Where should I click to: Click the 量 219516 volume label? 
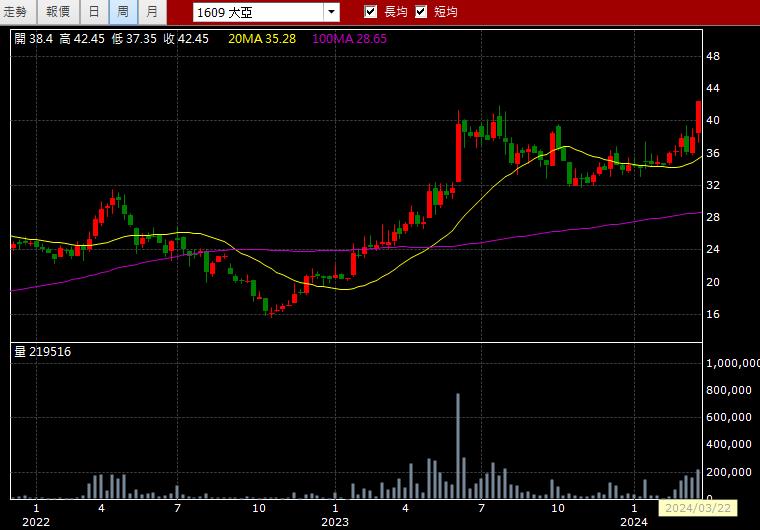click(43, 352)
